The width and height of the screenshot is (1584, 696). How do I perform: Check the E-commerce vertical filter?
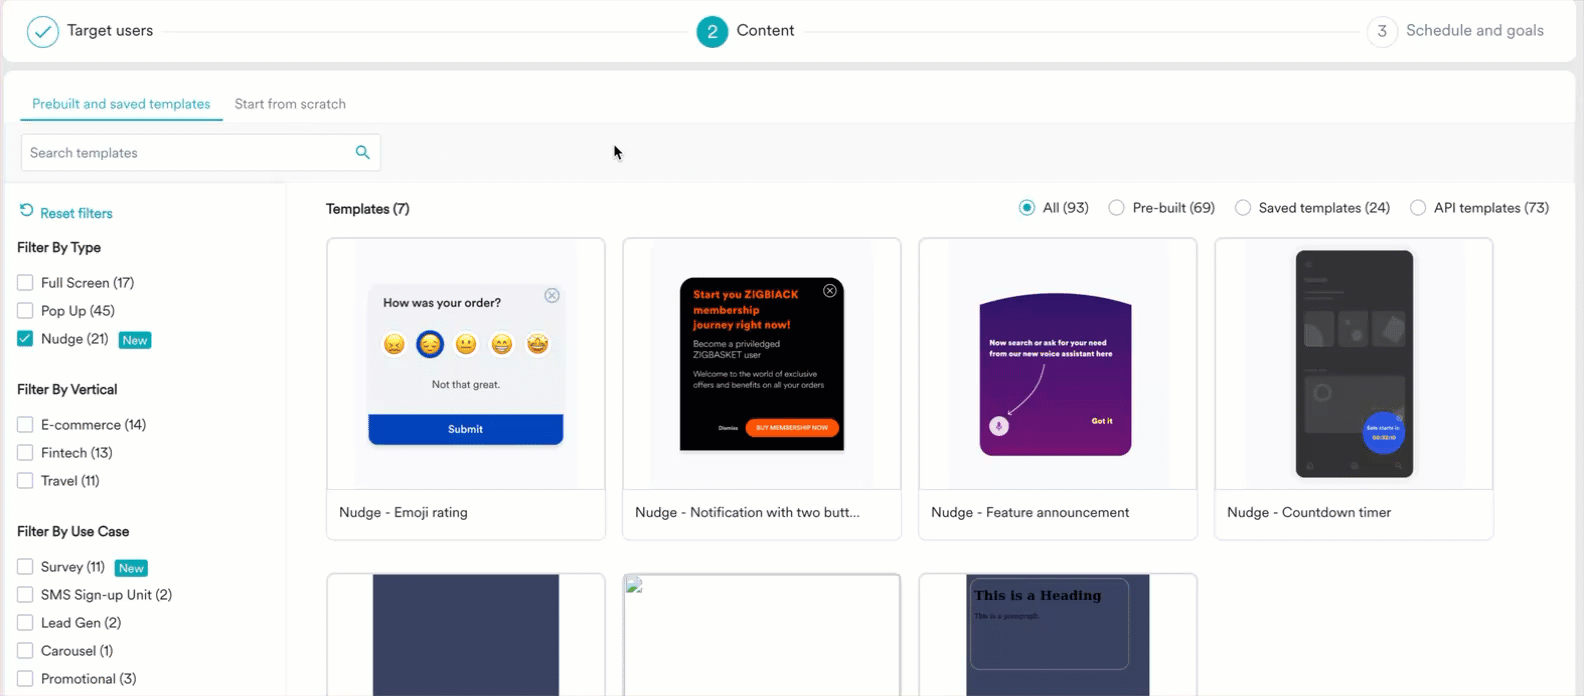pos(25,425)
